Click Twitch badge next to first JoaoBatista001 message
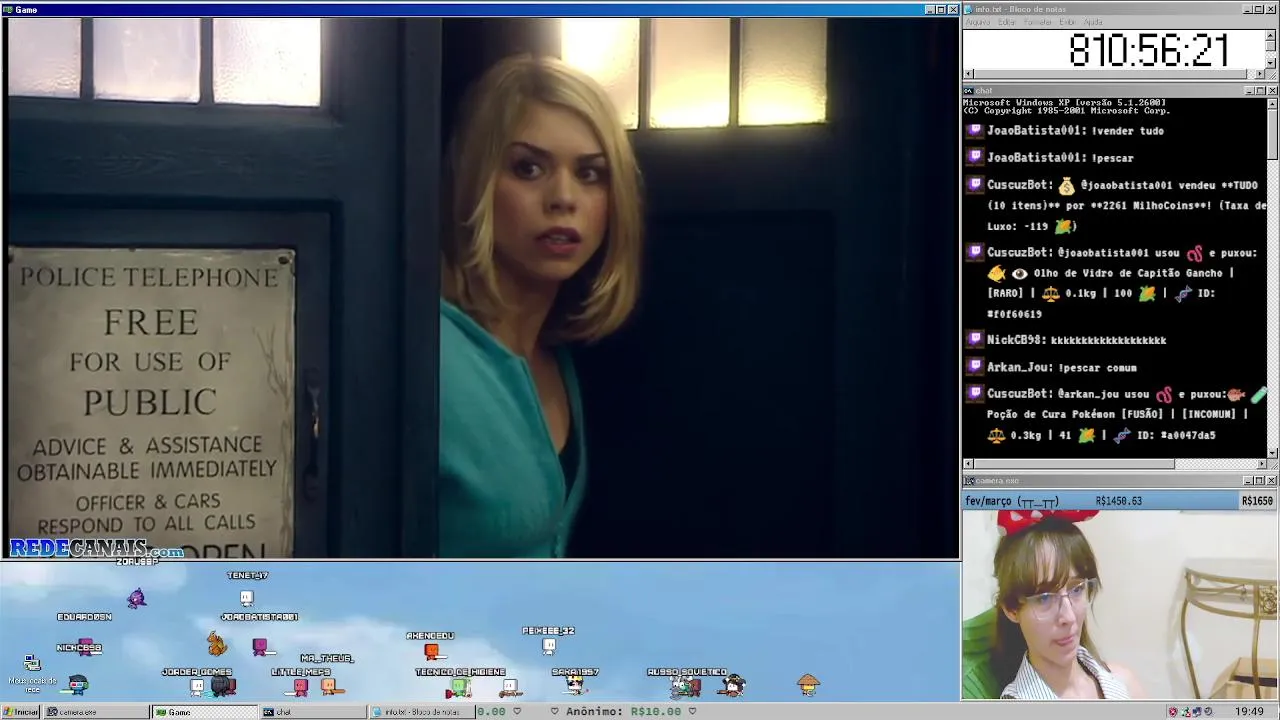Image resolution: width=1280 pixels, height=720 pixels. (x=975, y=130)
